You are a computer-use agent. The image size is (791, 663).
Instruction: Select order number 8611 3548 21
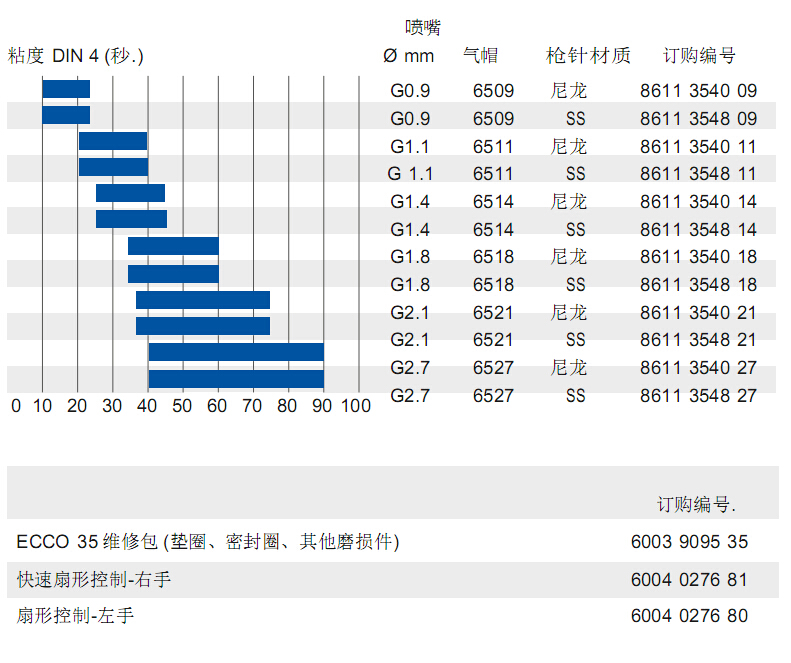click(698, 340)
